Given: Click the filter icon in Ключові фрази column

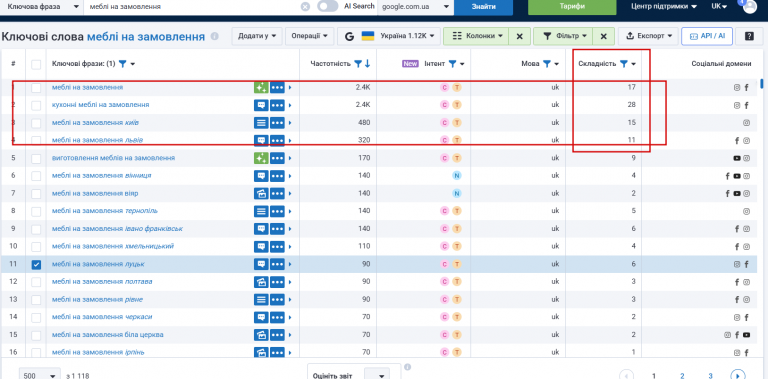Looking at the screenshot, I should point(122,64).
